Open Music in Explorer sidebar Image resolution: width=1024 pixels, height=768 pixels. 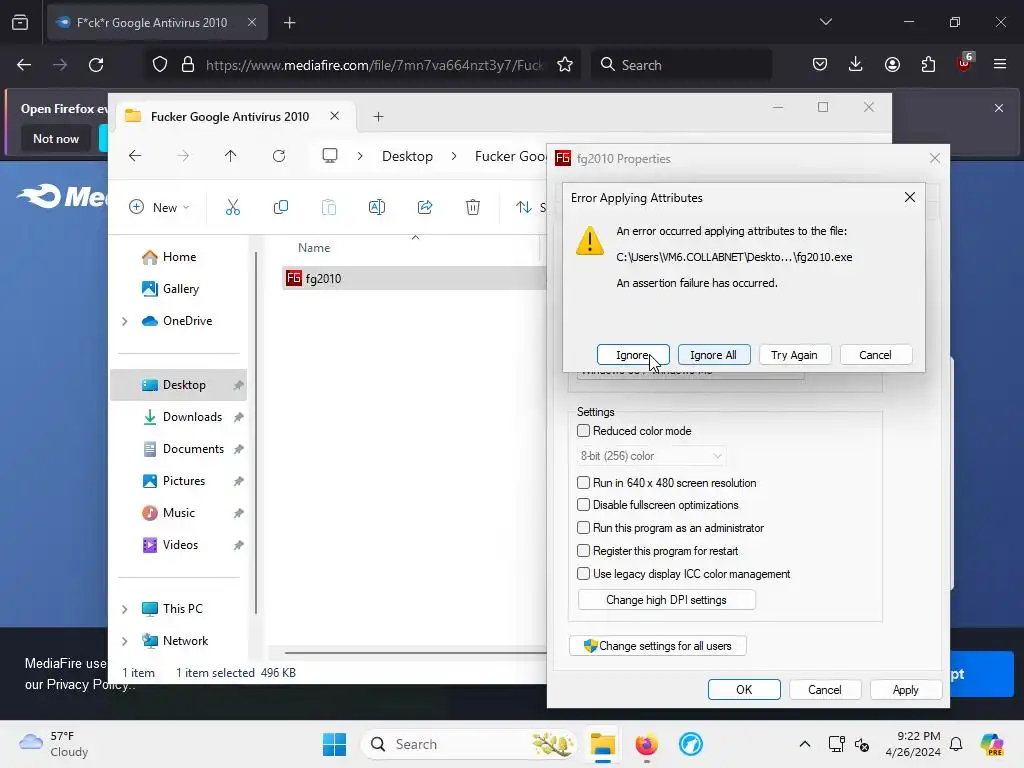point(179,513)
